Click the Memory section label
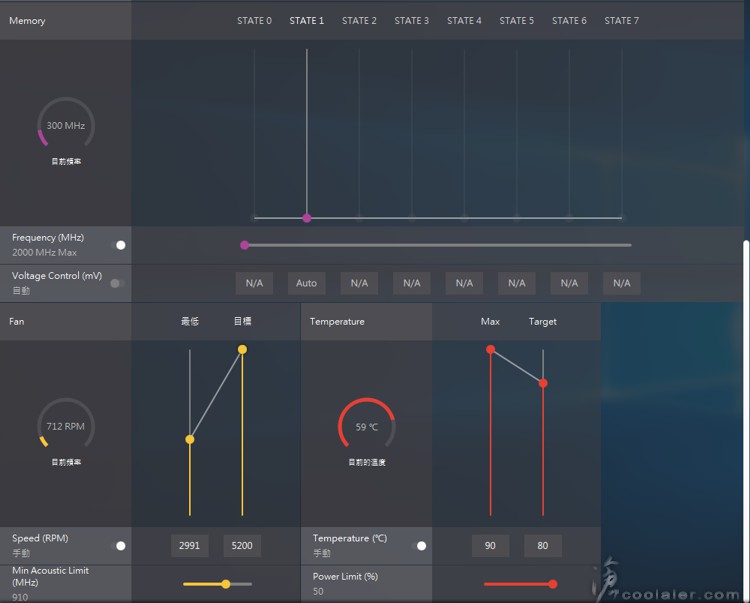 point(27,21)
